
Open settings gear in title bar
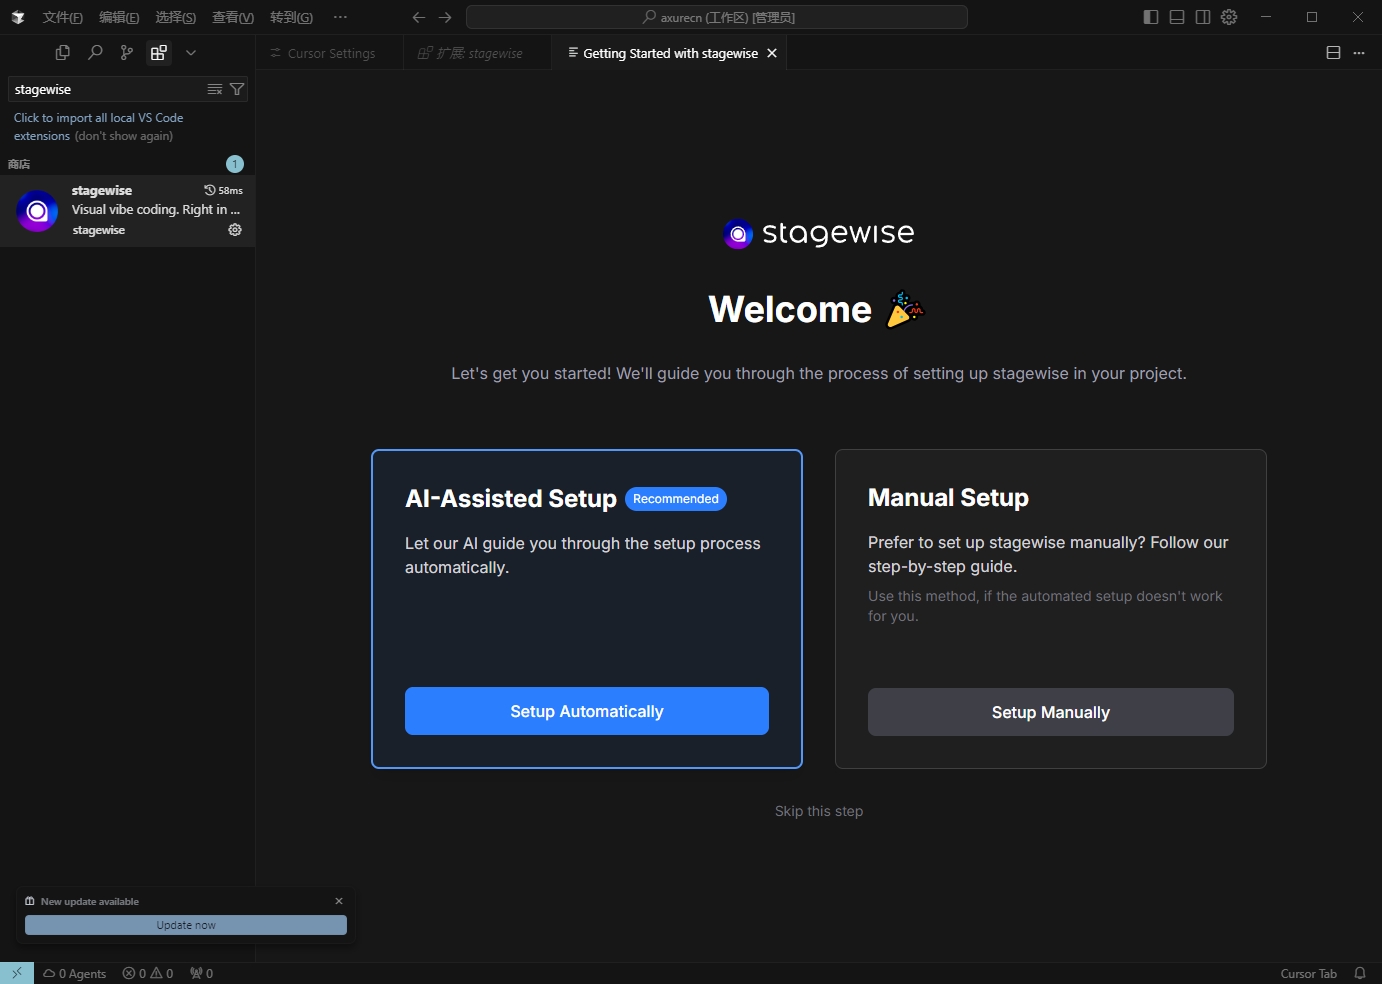tap(1229, 17)
